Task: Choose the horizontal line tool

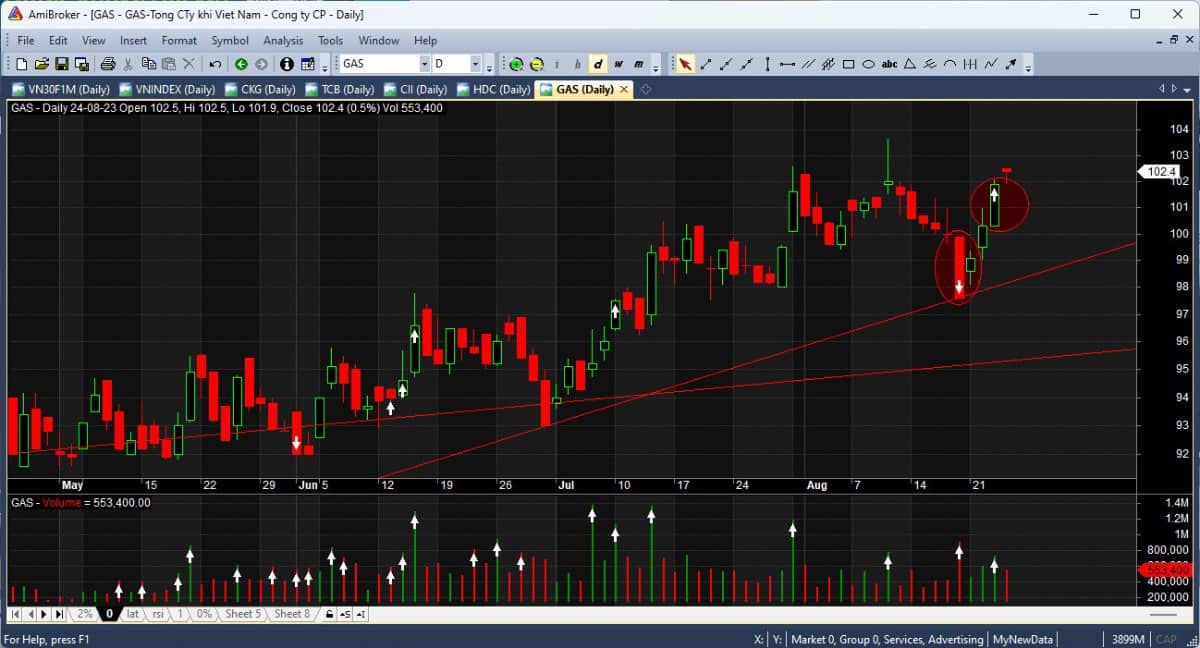Action: click(787, 64)
